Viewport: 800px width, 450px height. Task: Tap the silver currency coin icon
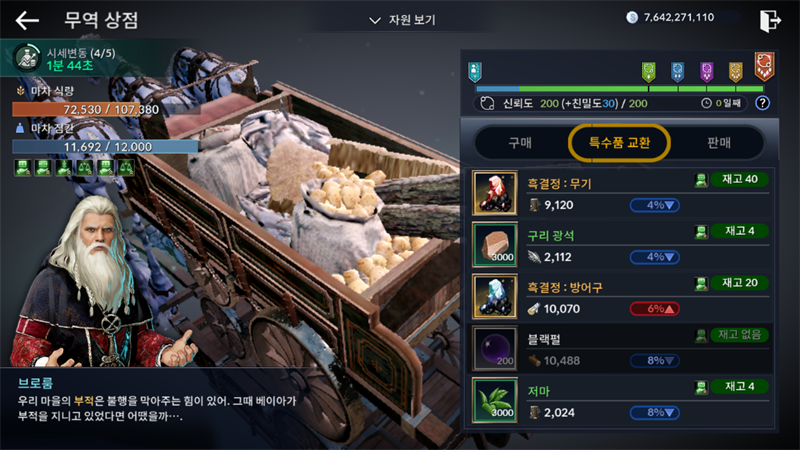click(632, 17)
